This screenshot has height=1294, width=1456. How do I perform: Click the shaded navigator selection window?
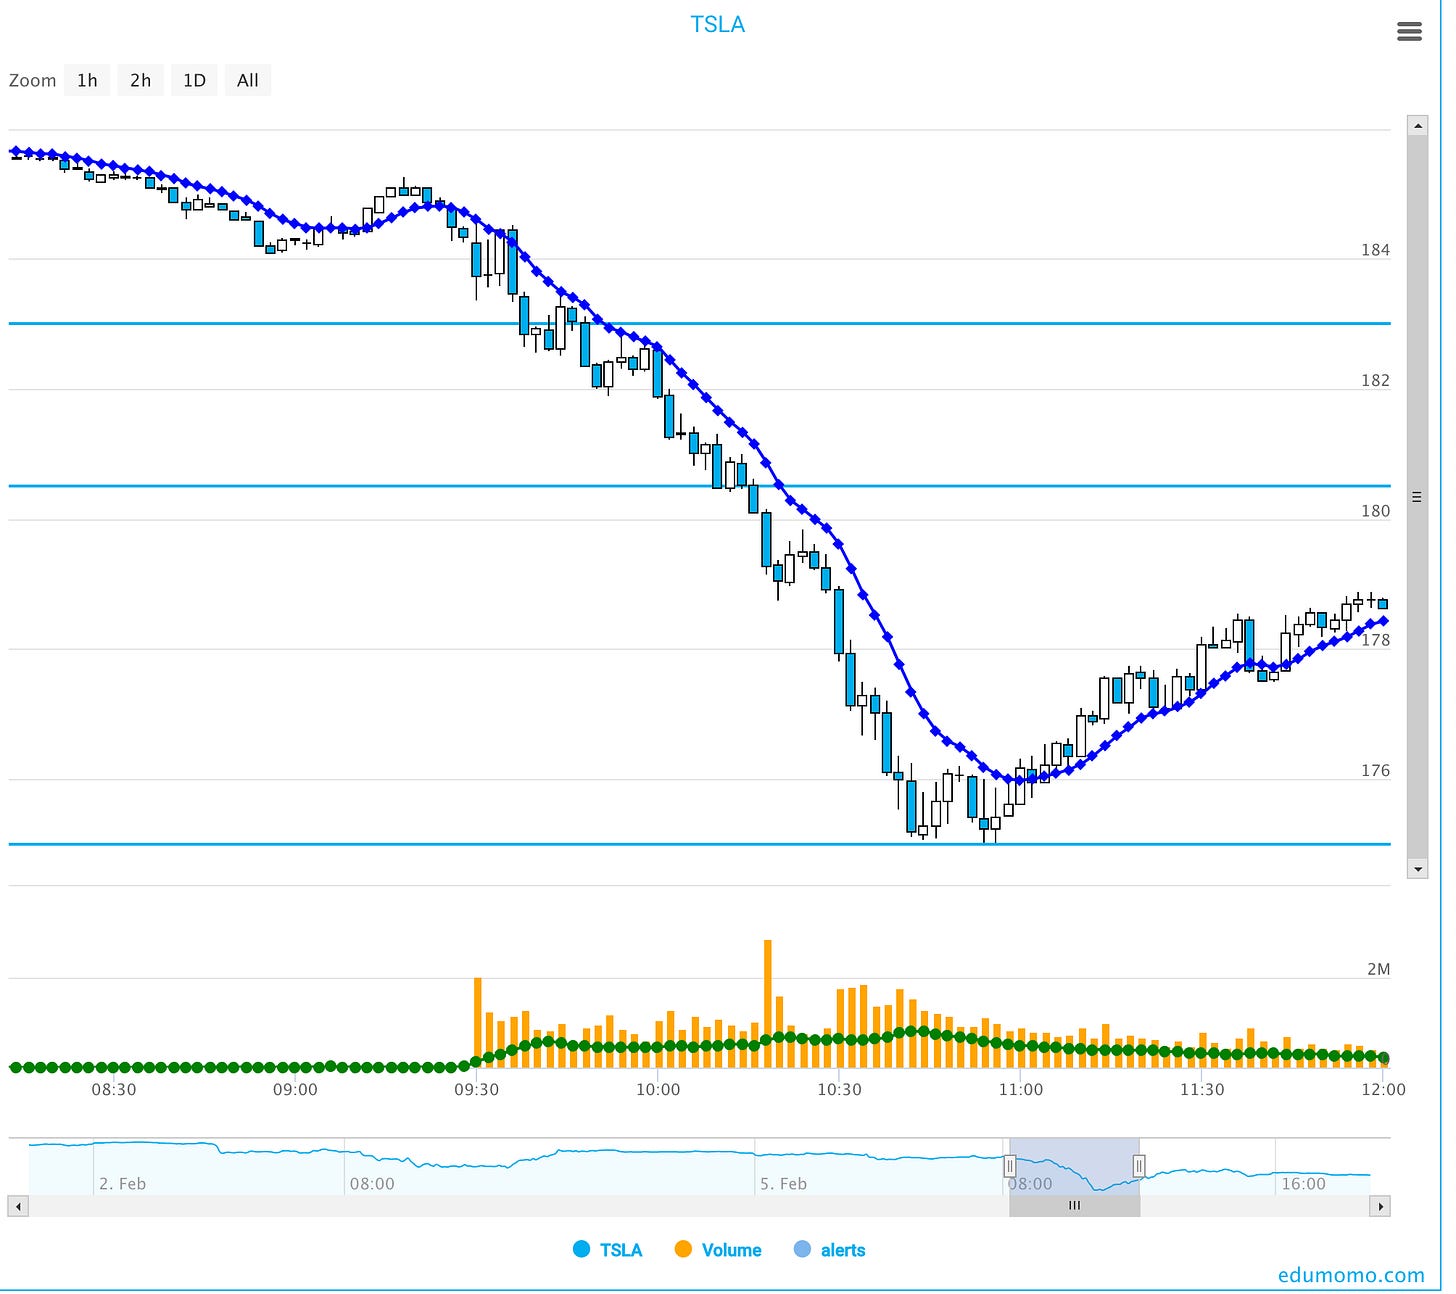[x=1075, y=1166]
